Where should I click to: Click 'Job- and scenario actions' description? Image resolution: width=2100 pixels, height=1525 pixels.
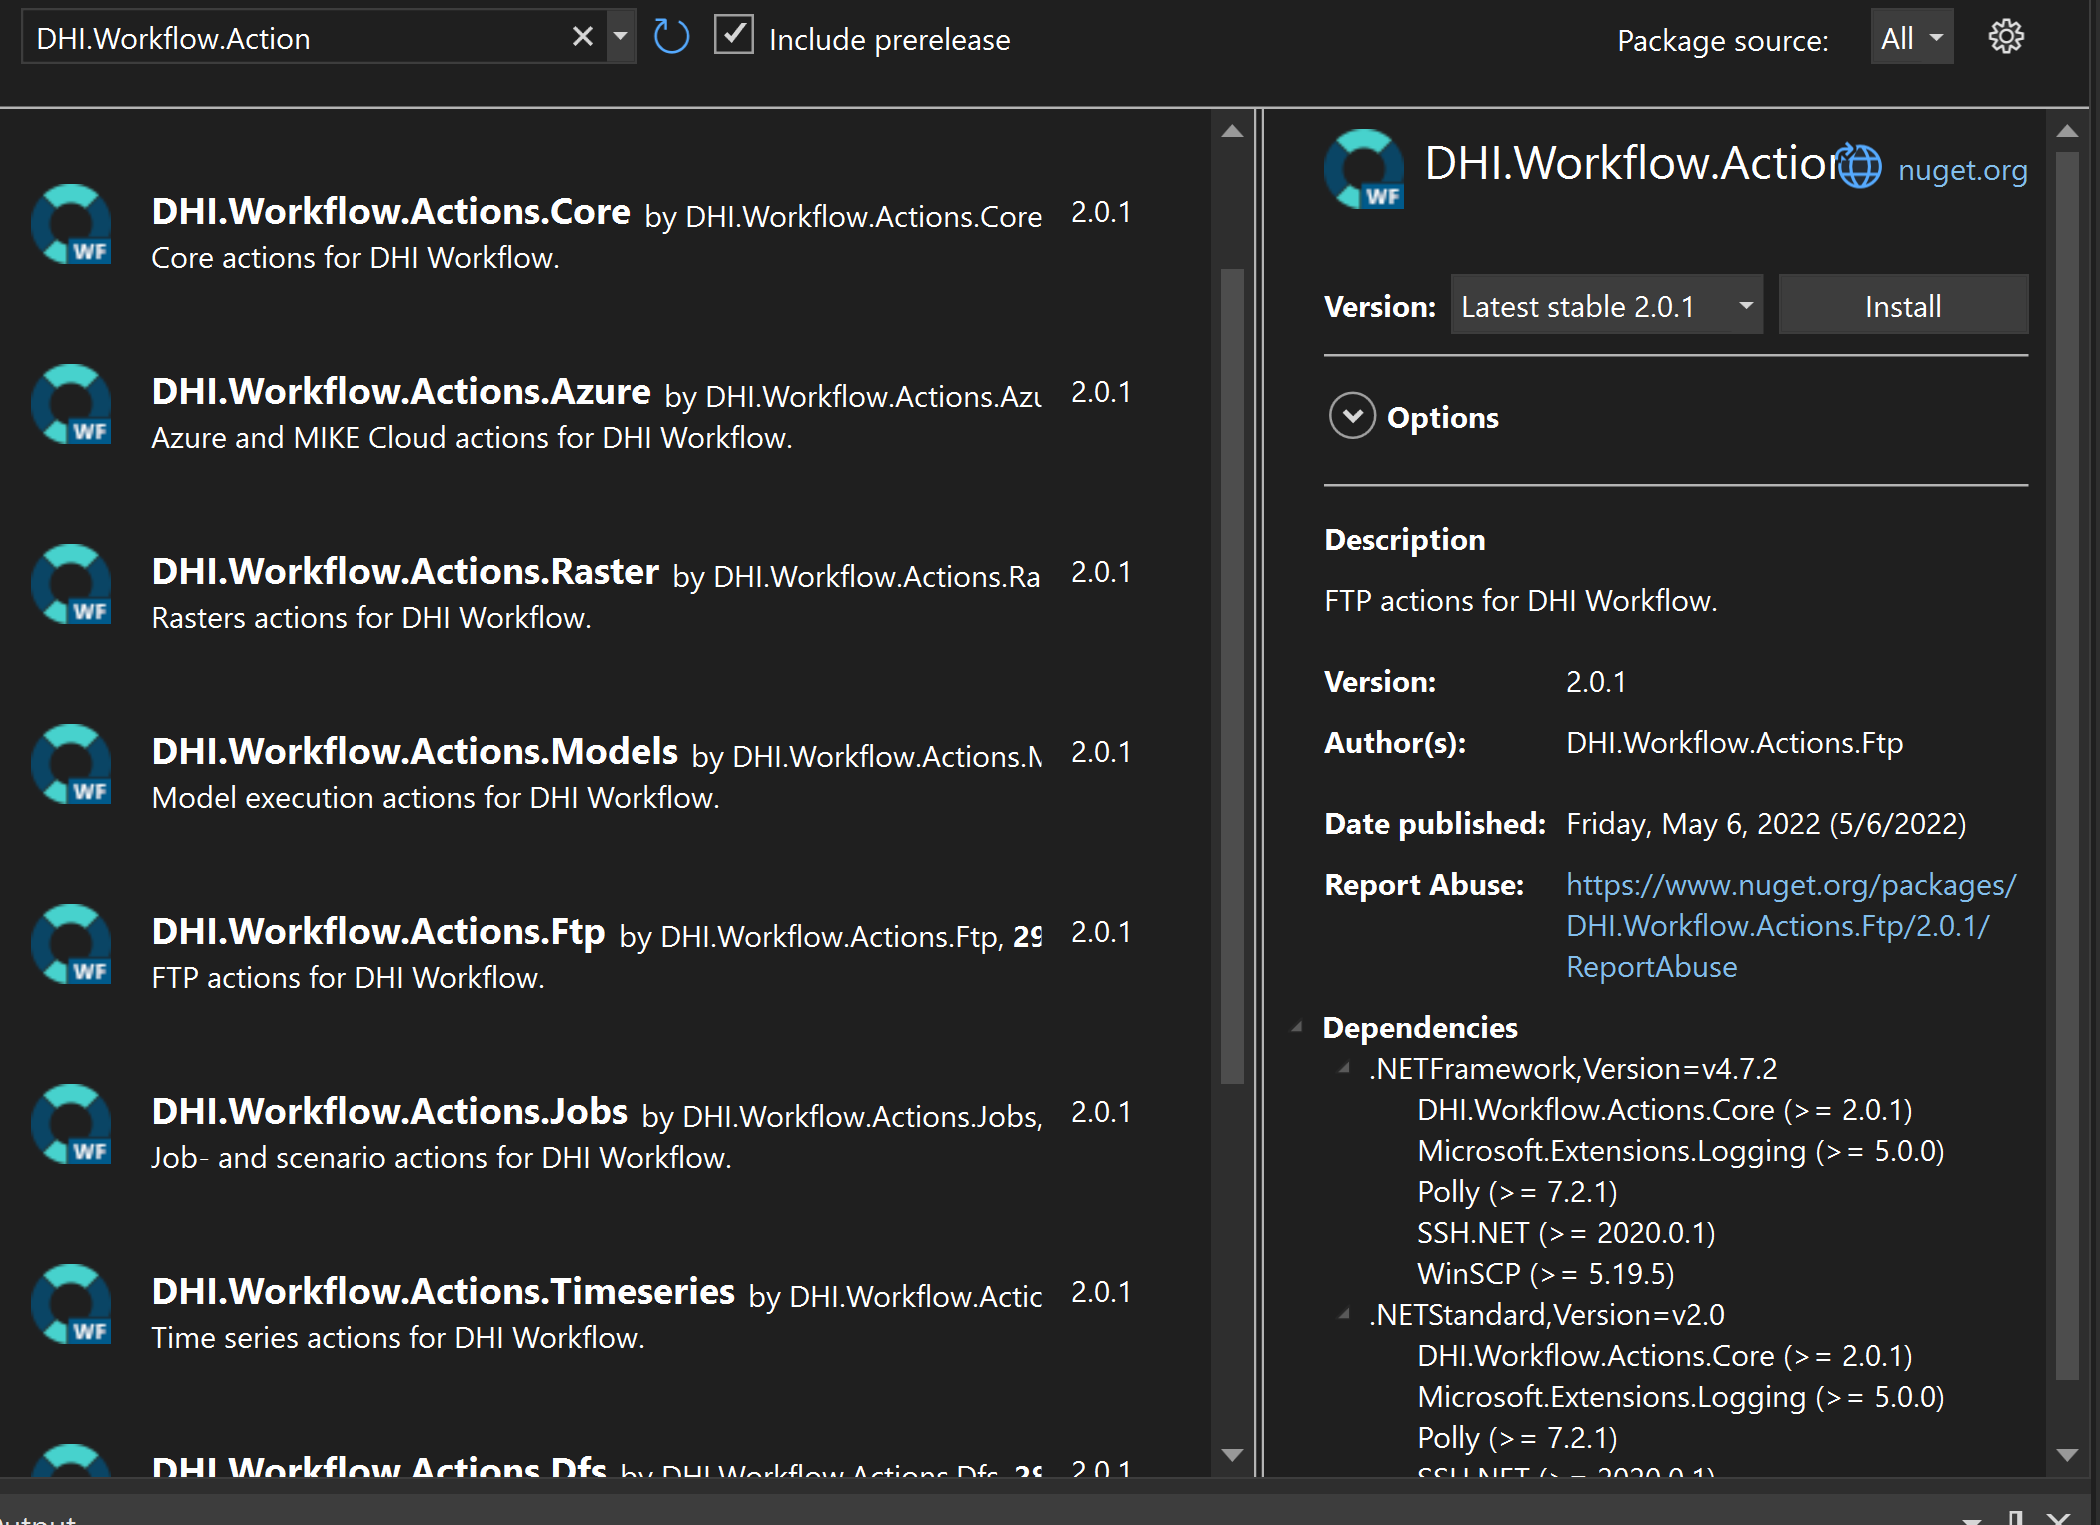pyautogui.click(x=441, y=1158)
